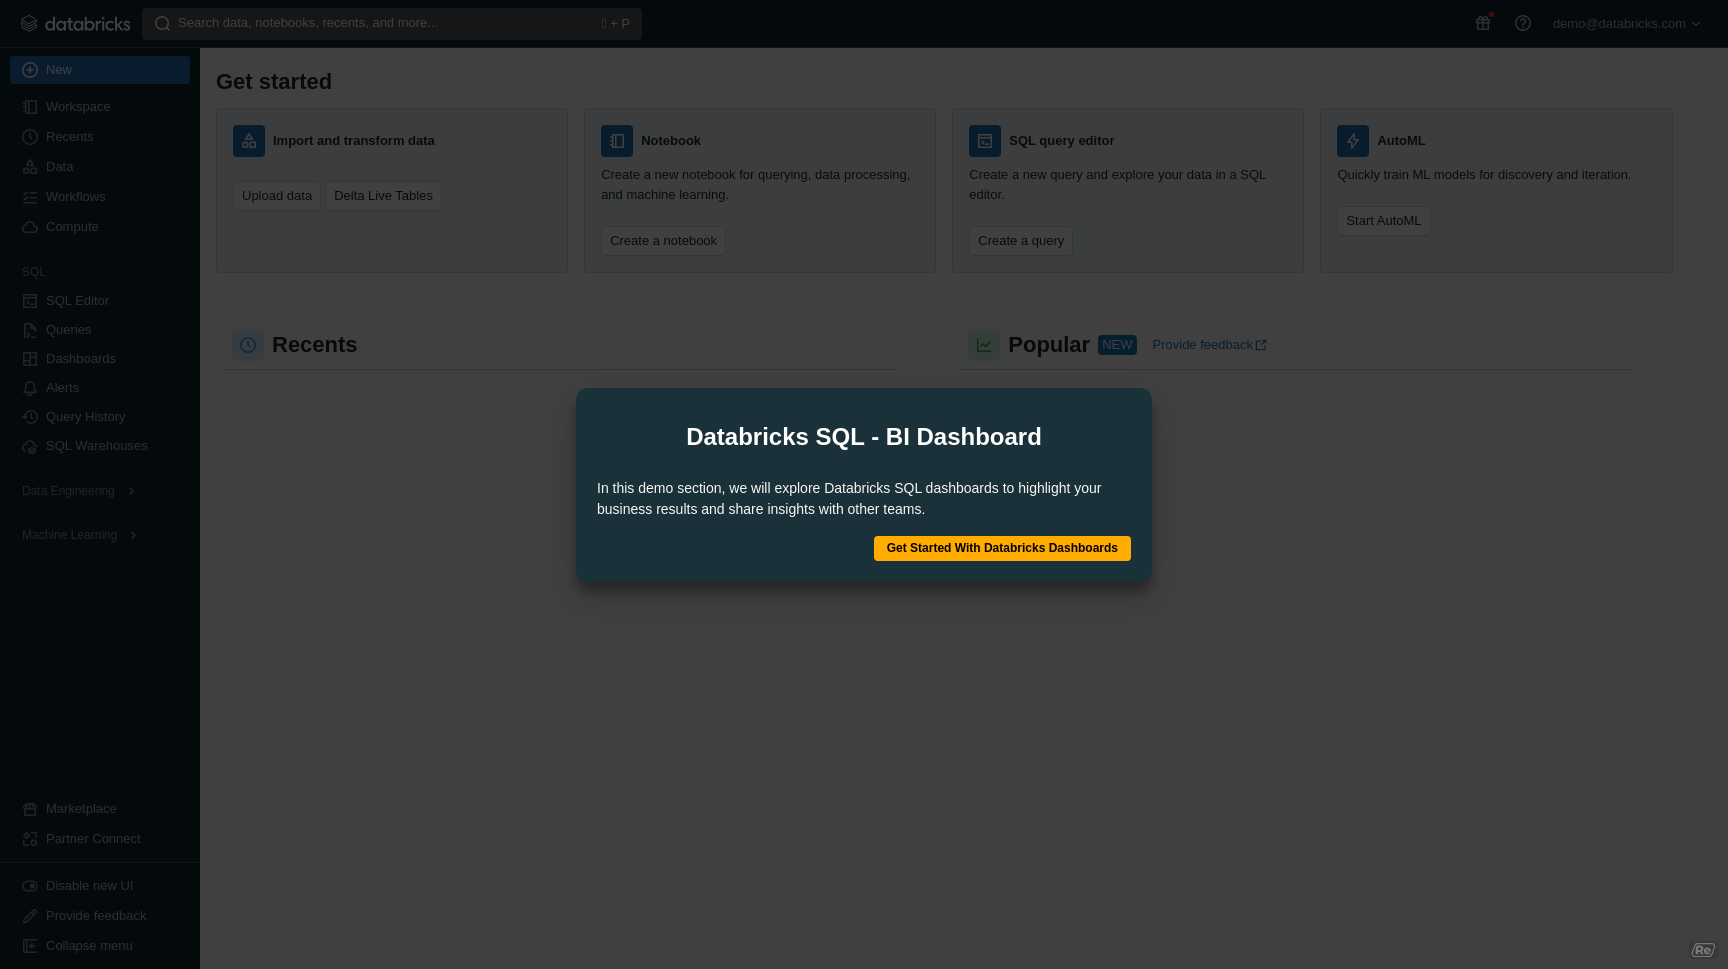Expand the Data Engineering section
The height and width of the screenshot is (969, 1728).
tap(78, 491)
